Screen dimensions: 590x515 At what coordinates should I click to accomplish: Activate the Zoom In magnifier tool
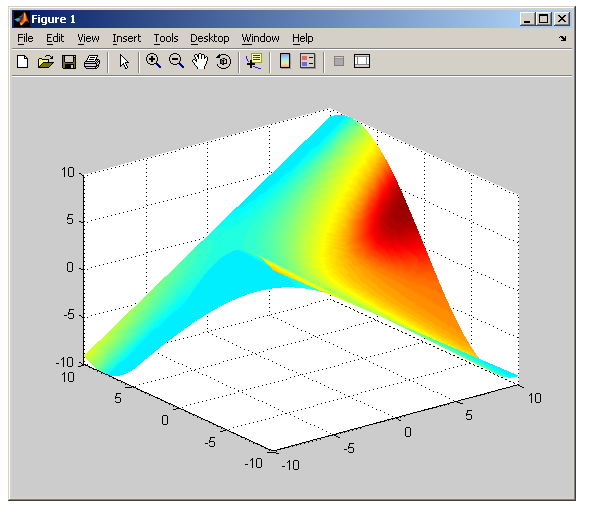(x=153, y=61)
